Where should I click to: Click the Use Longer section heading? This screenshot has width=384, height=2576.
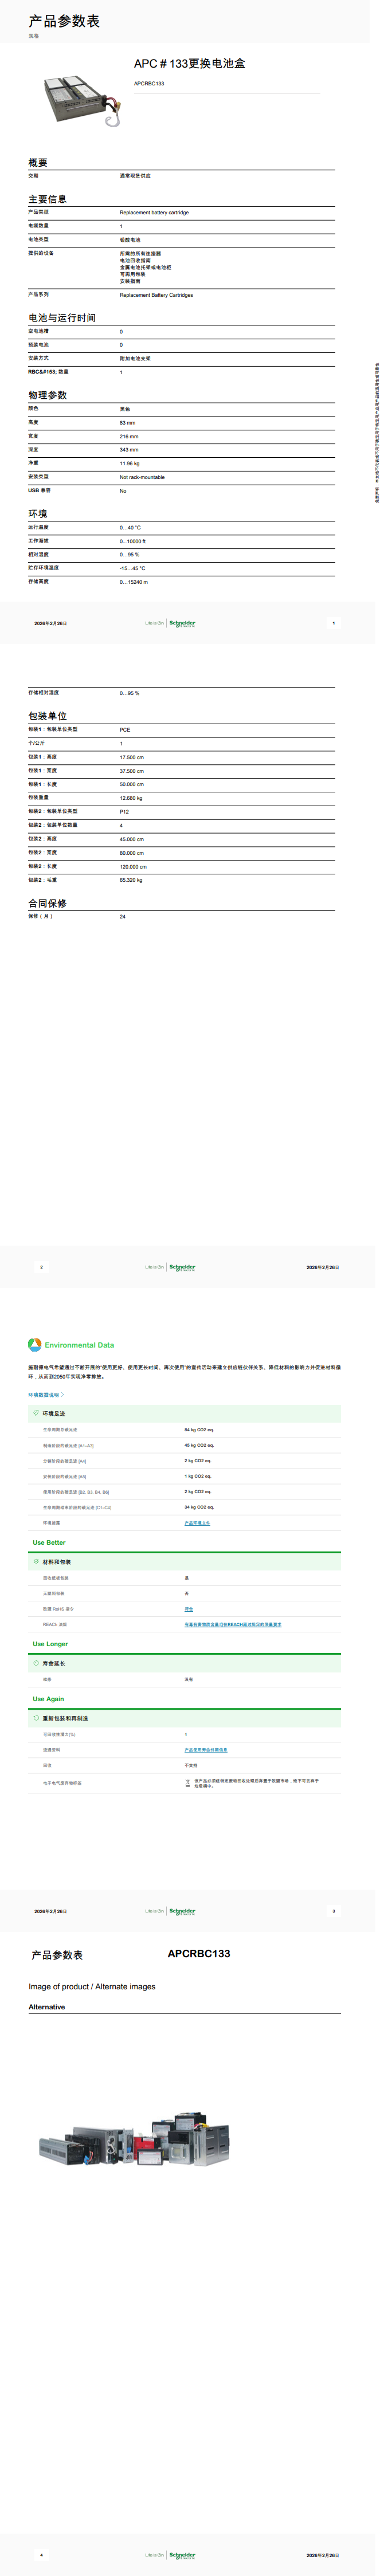[x=50, y=1644]
